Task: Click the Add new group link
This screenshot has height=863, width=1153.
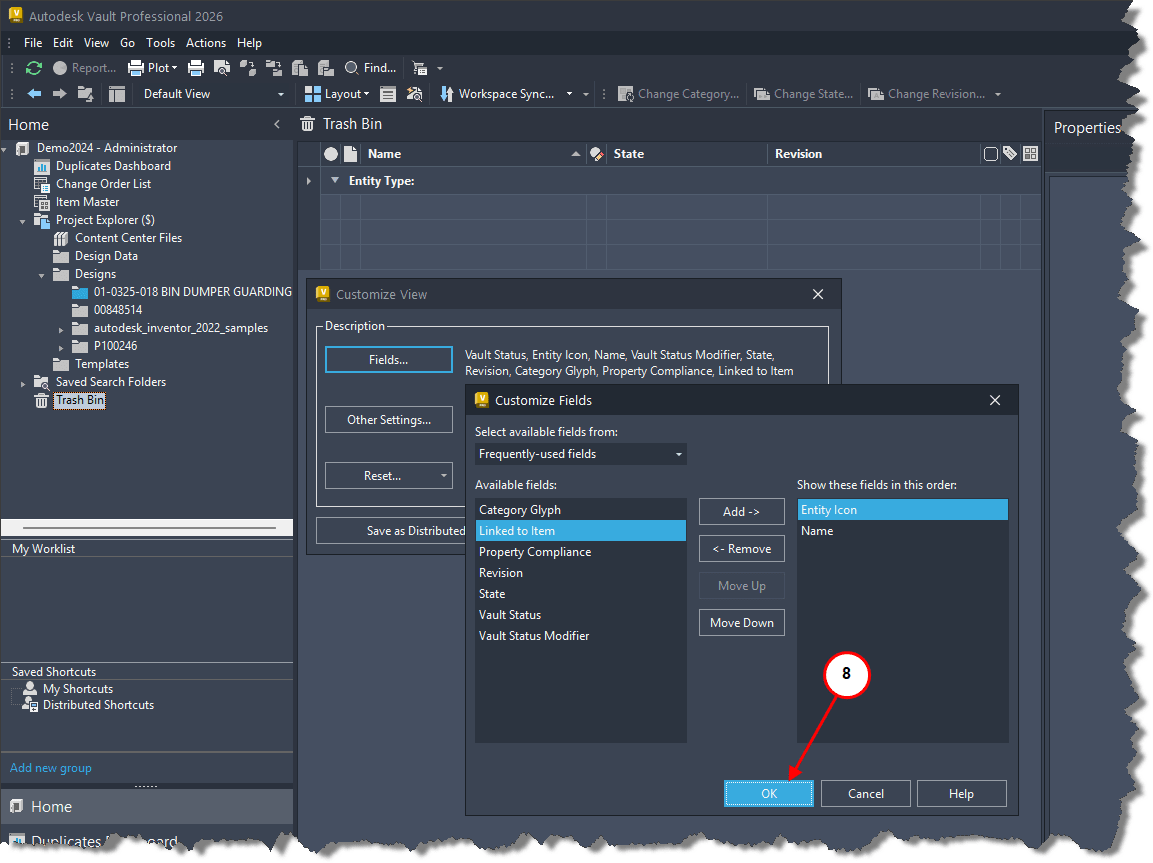Action: [x=51, y=768]
